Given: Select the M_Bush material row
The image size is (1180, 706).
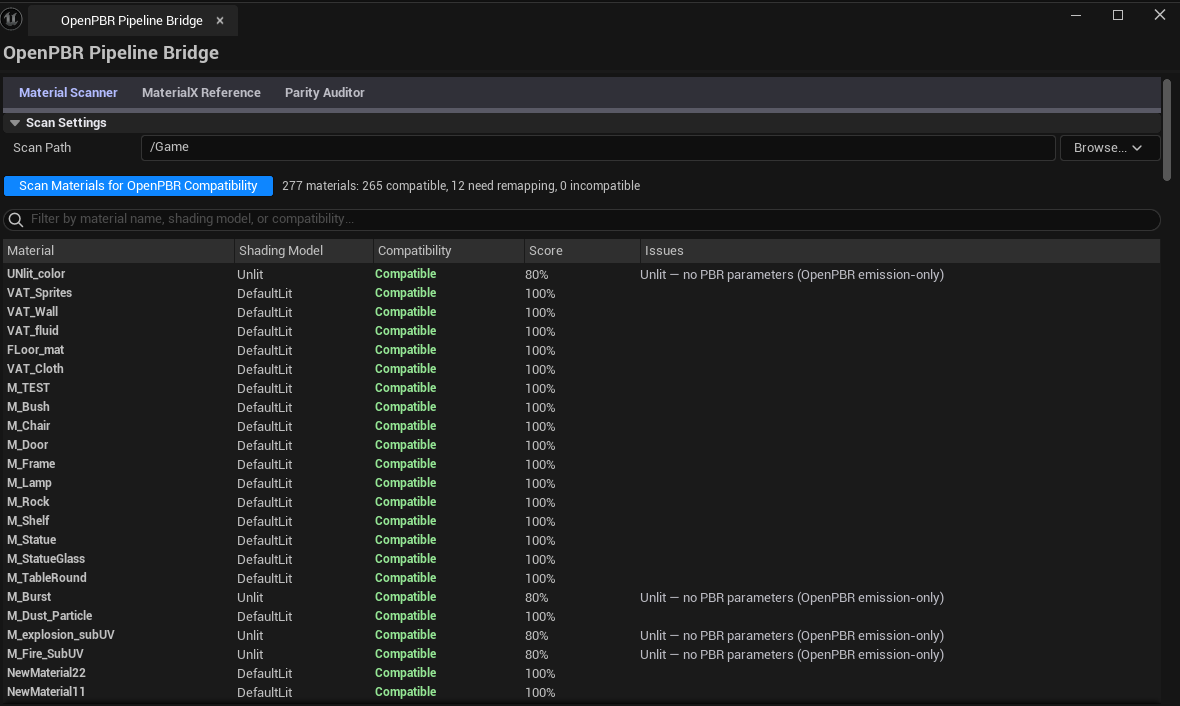Looking at the screenshot, I should pos(582,406).
